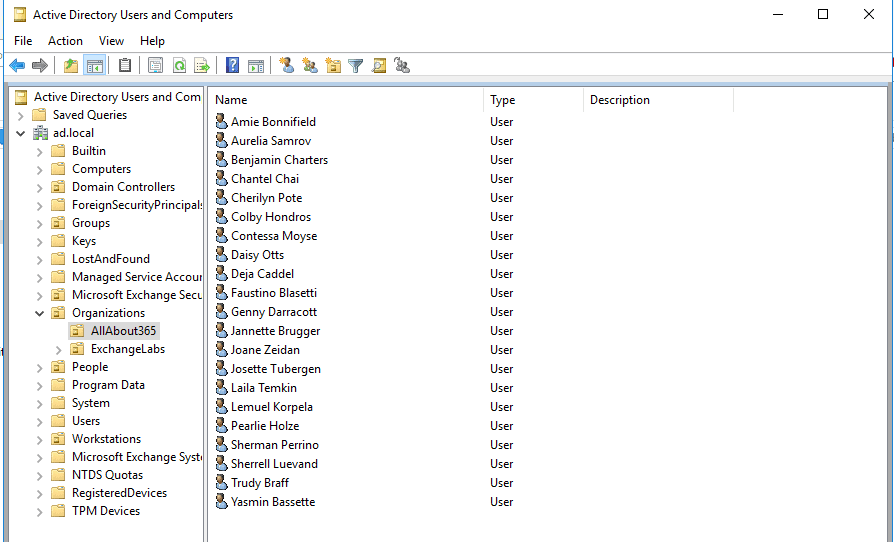Select user Pearlie Holze

pyautogui.click(x=265, y=426)
